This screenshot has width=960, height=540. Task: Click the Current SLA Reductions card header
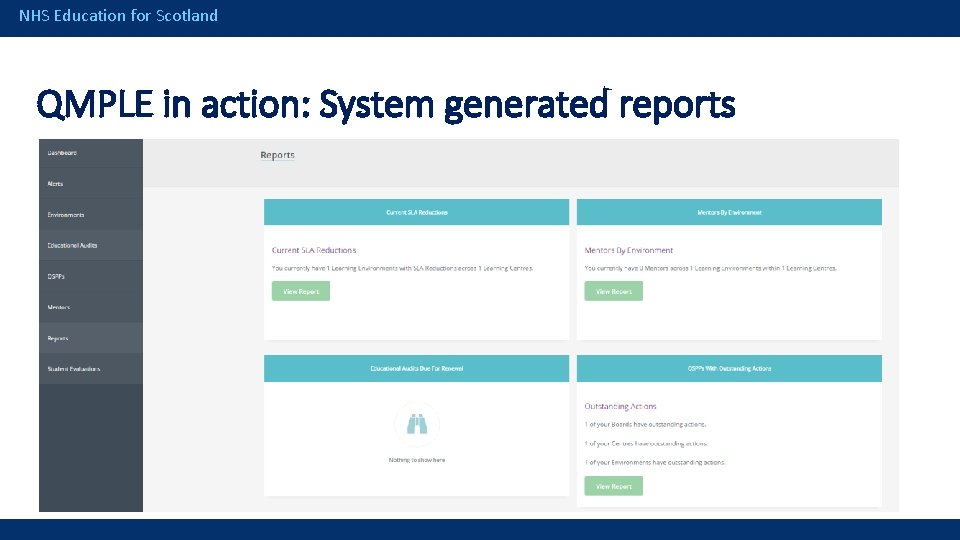[416, 212]
